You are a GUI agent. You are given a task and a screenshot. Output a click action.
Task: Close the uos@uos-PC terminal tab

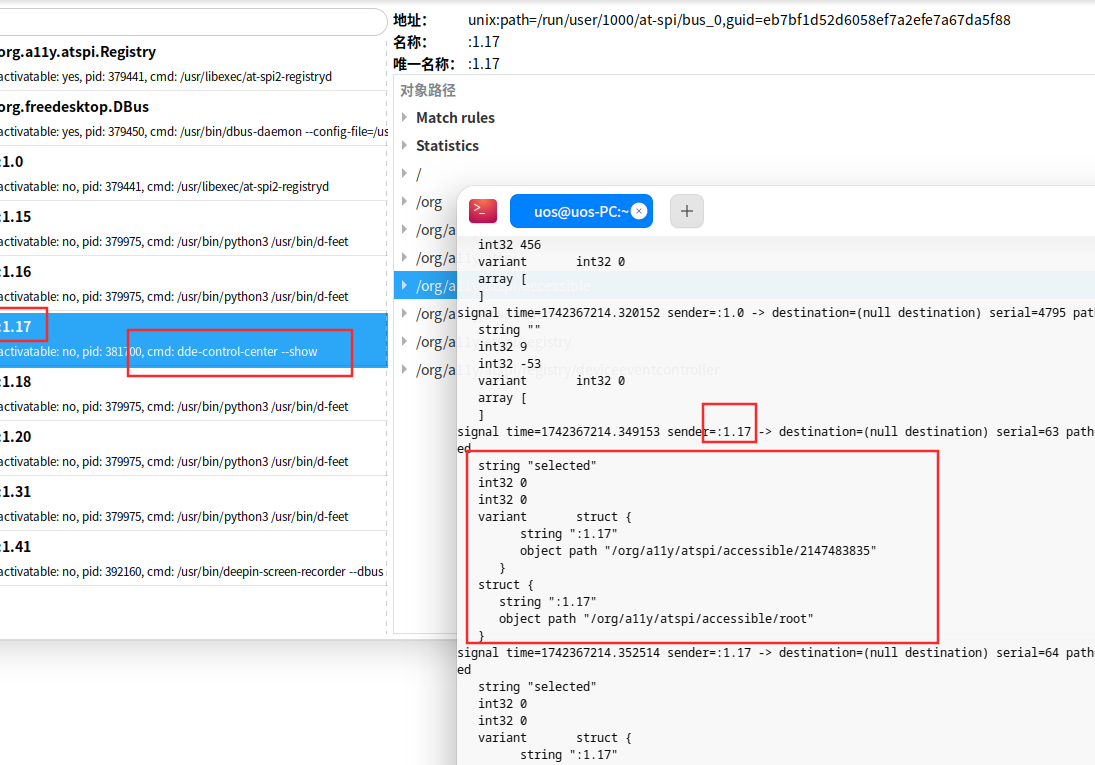pos(639,211)
